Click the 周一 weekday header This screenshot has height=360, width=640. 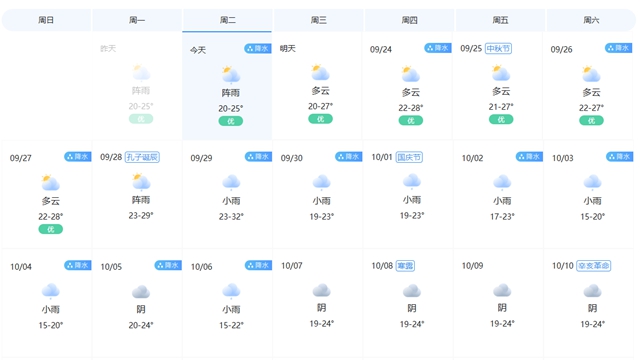click(137, 20)
